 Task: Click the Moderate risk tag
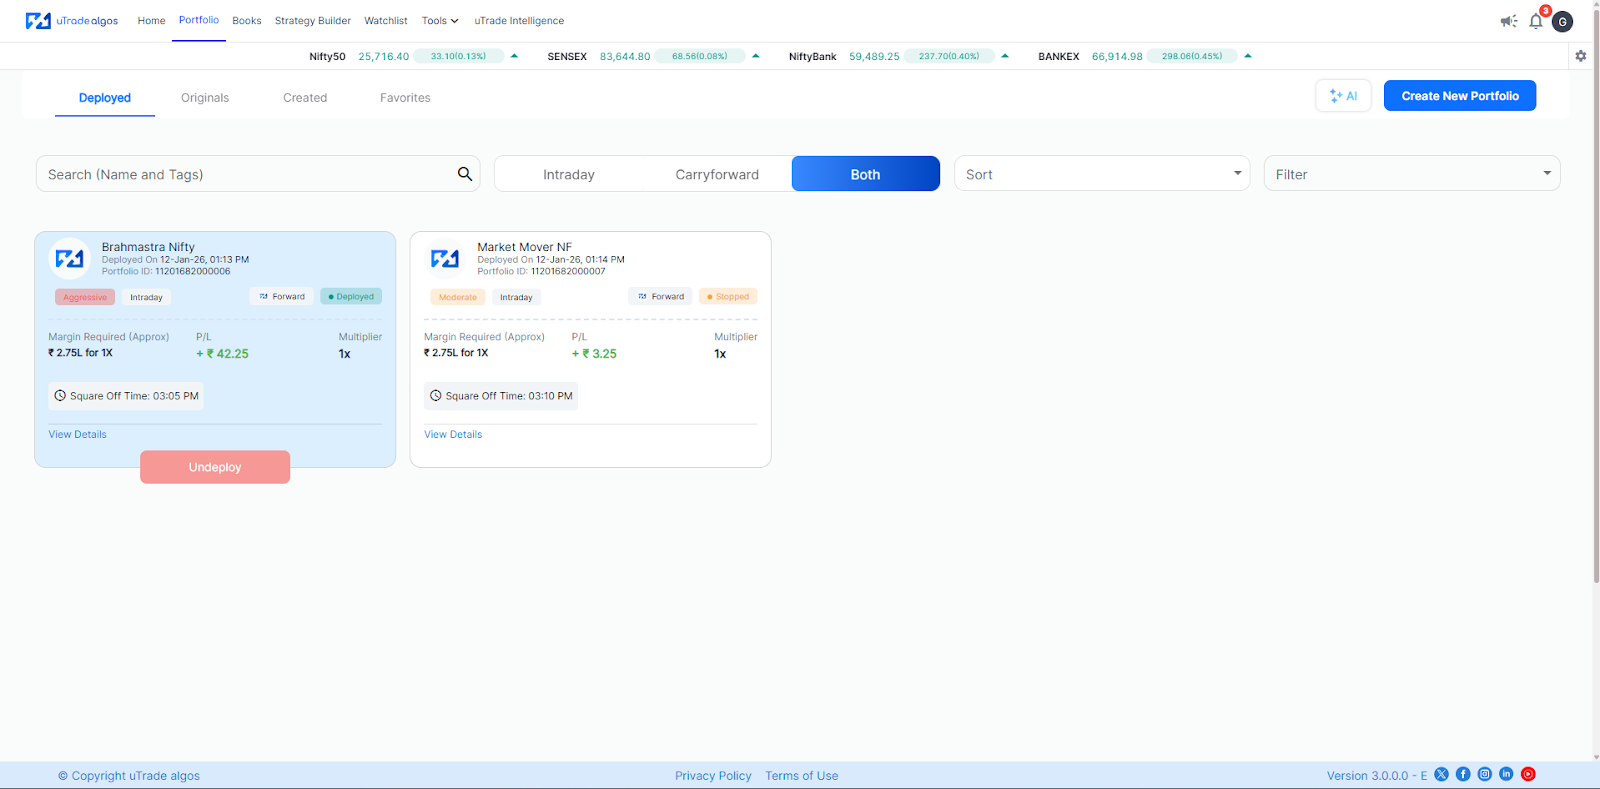[458, 297]
